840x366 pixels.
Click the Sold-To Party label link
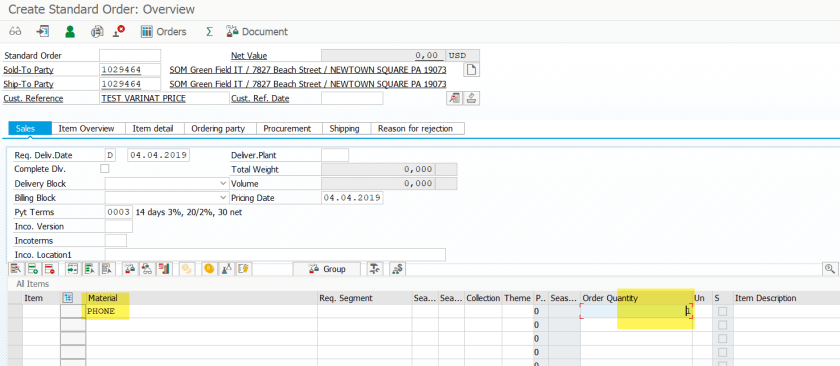tap(28, 70)
